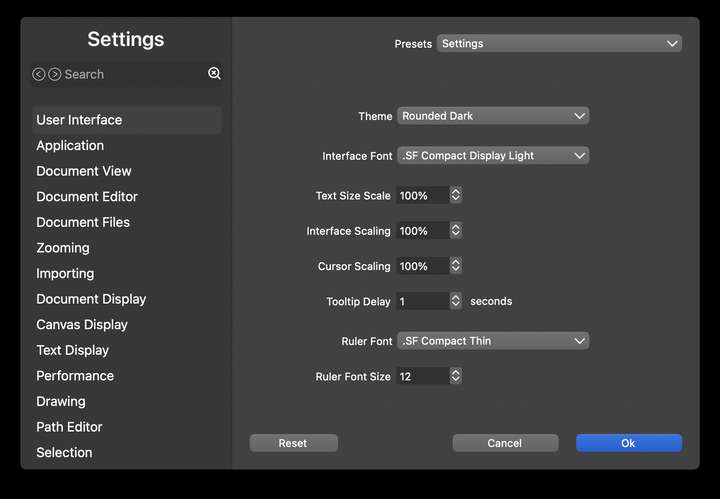This screenshot has height=499, width=720.
Task: Click the Tooltip Delay stepper arrows
Action: point(456,301)
